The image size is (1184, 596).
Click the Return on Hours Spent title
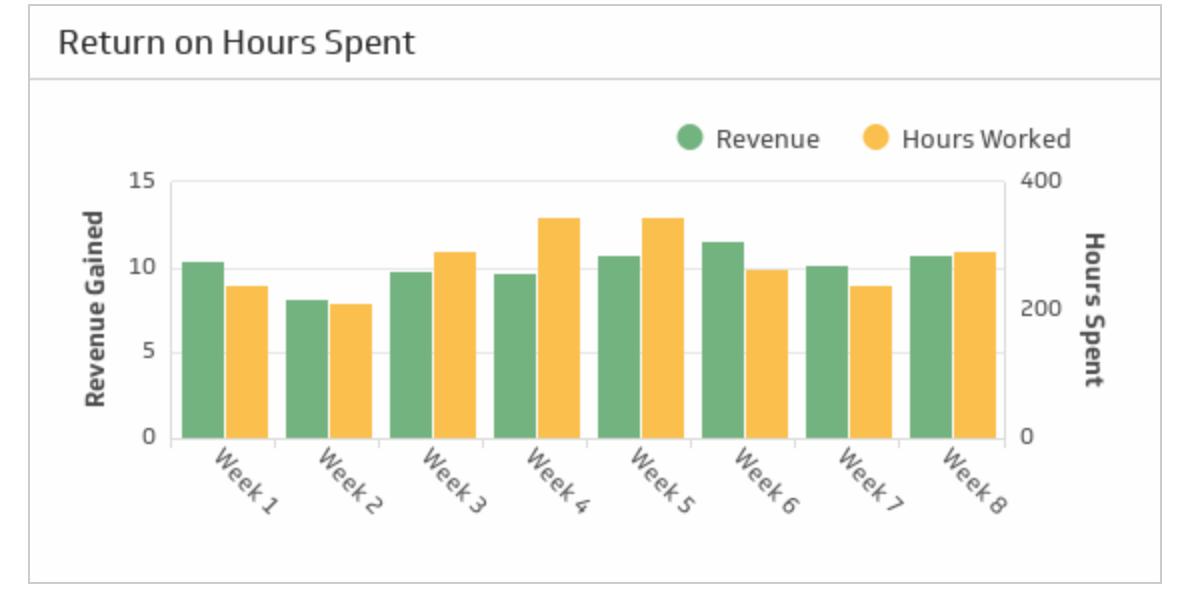point(236,43)
